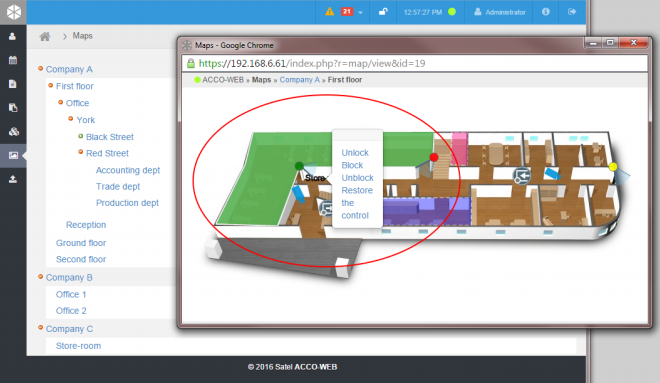Image resolution: width=660 pixels, height=383 pixels.
Task: Open the Accounting dept map link
Action: [x=128, y=170]
